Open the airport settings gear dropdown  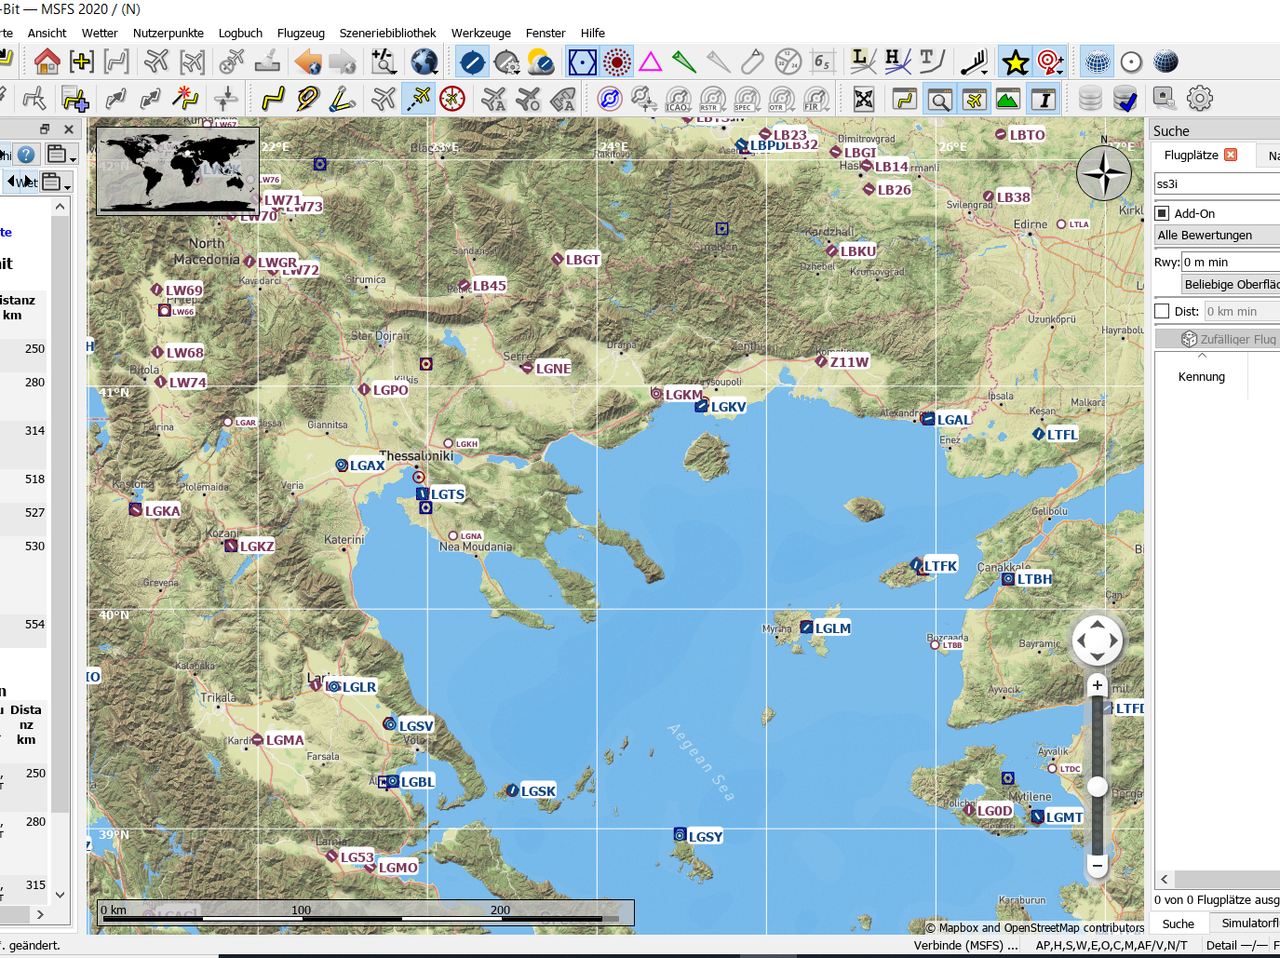(507, 62)
